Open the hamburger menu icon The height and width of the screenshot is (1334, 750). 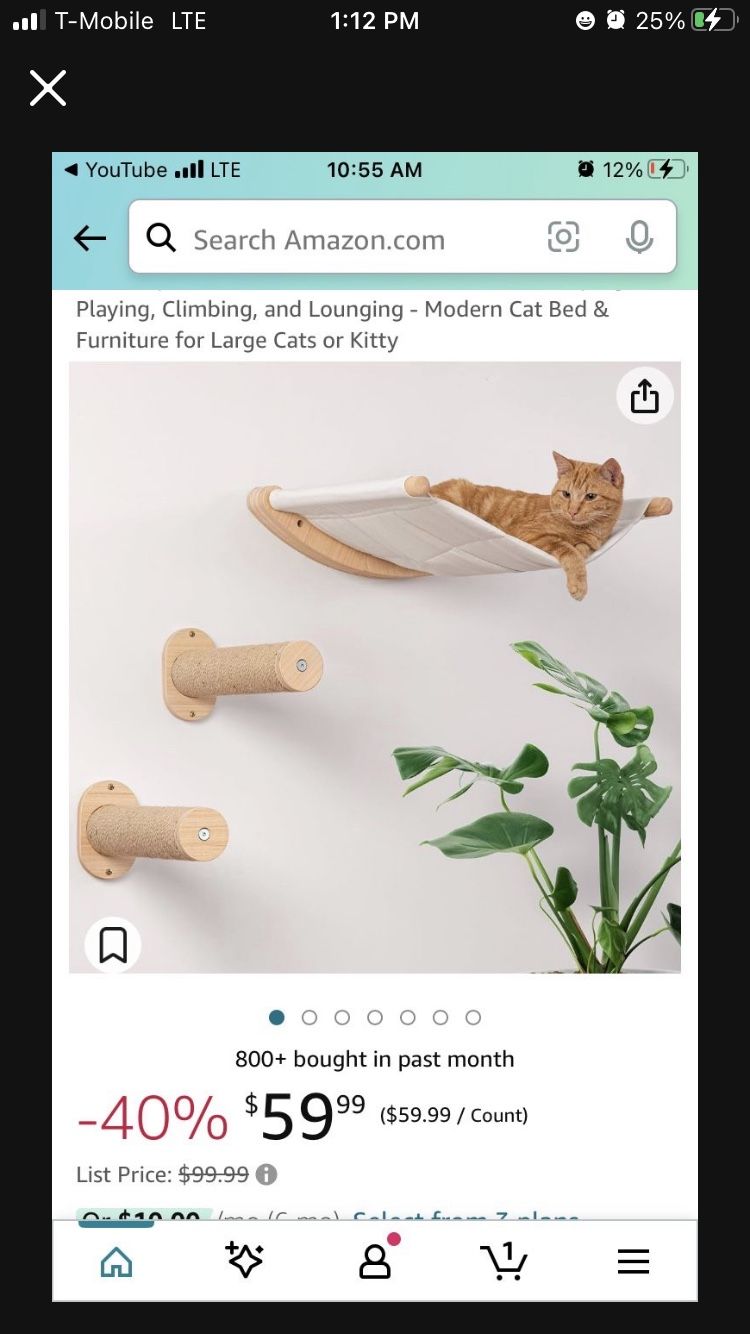coord(633,1261)
